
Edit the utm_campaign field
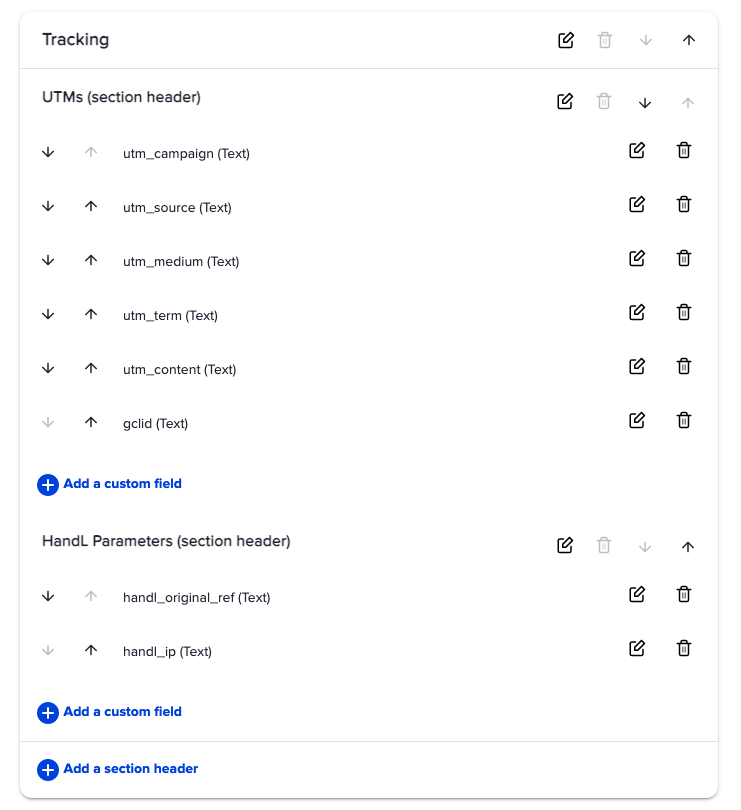pos(637,151)
